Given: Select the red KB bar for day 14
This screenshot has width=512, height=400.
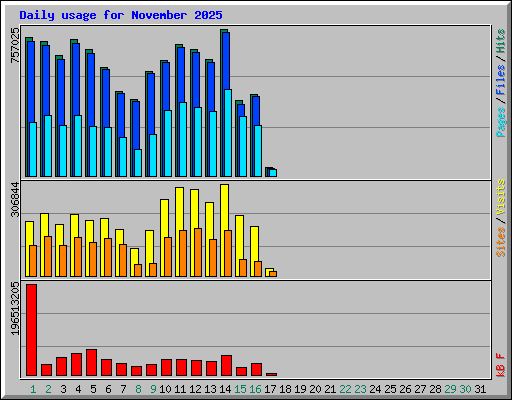Looking at the screenshot, I should tap(227, 366).
